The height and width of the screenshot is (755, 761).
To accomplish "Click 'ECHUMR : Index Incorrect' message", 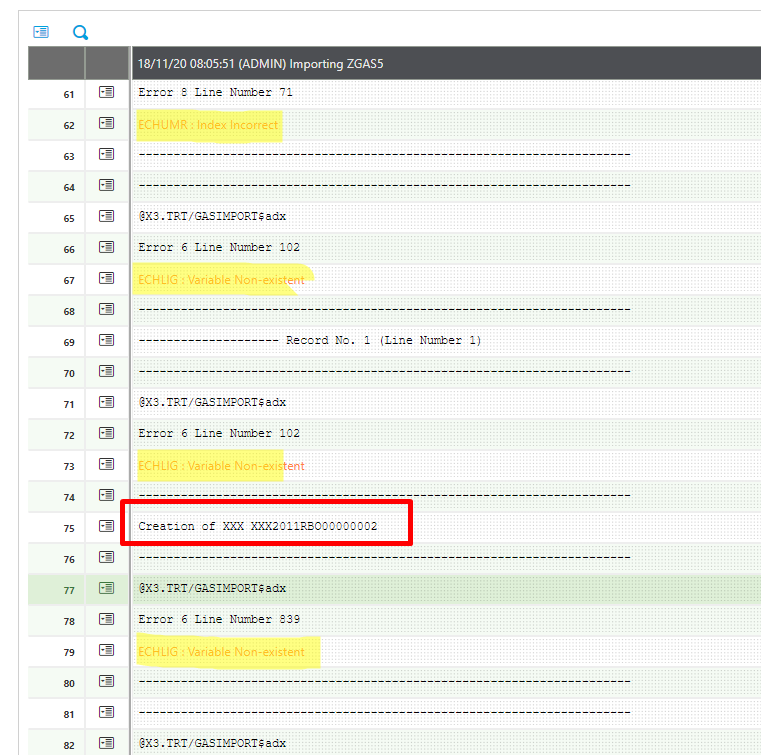I will 208,125.
